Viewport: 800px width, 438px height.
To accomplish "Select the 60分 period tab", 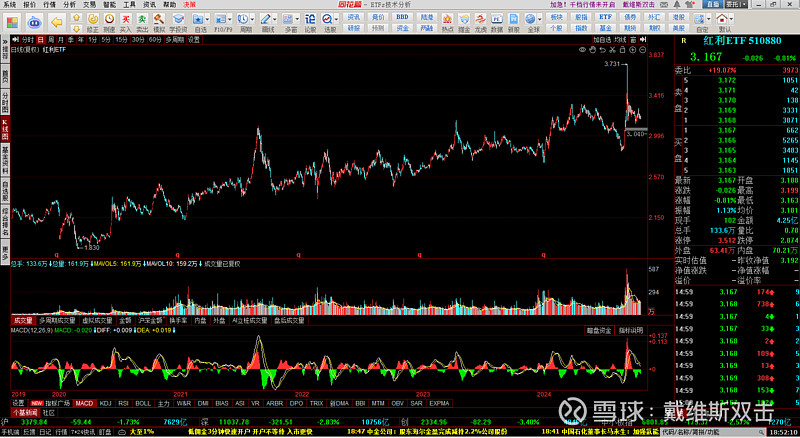I will coord(155,39).
